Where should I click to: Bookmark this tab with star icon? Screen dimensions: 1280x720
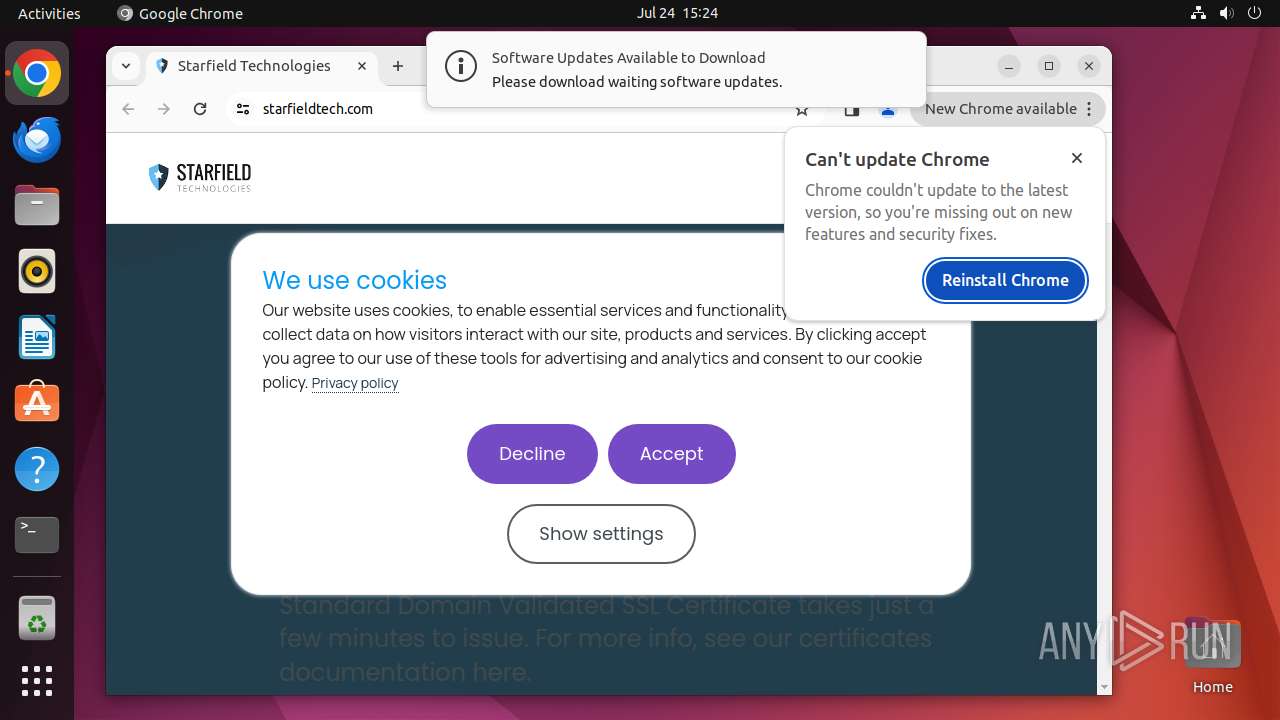(x=802, y=111)
